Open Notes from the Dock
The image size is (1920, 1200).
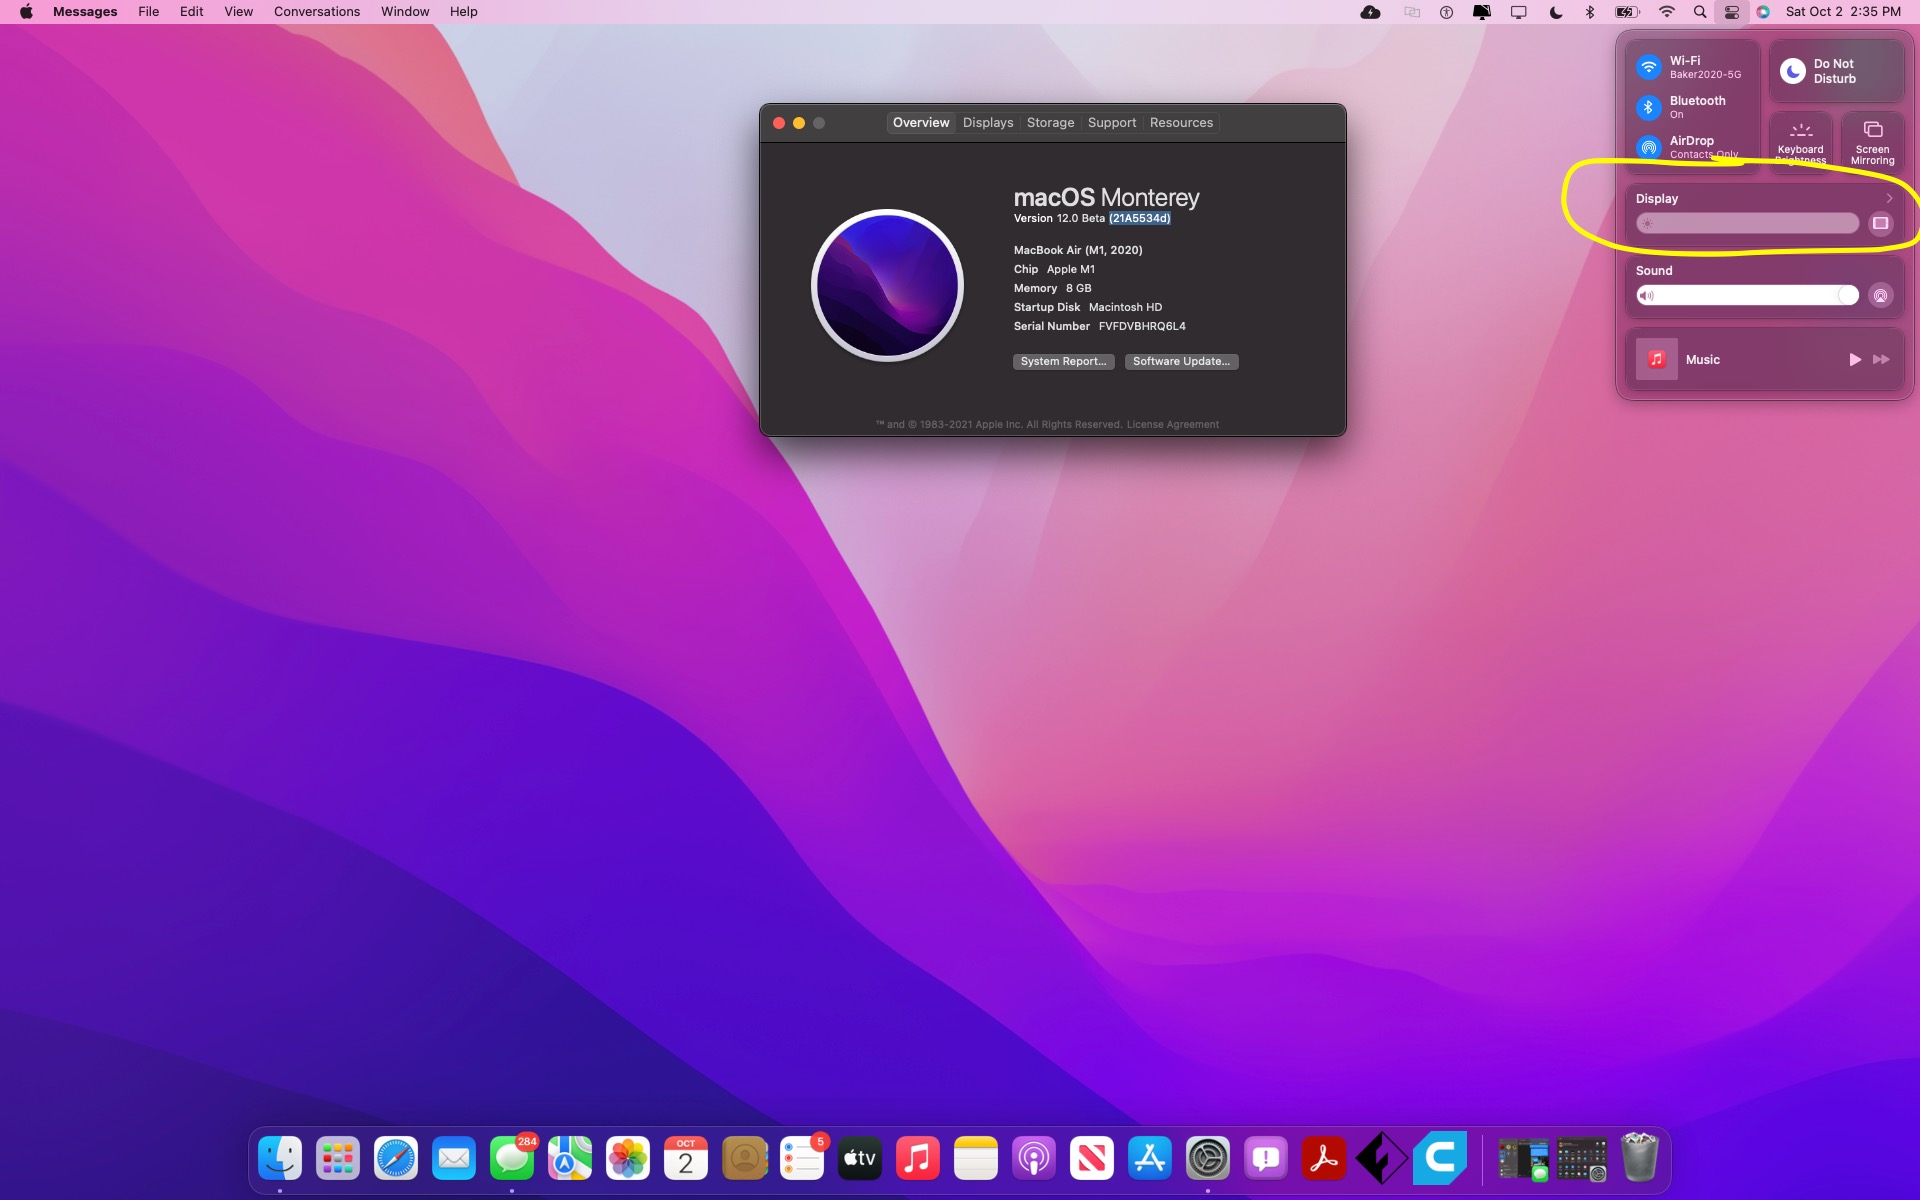pos(976,1158)
